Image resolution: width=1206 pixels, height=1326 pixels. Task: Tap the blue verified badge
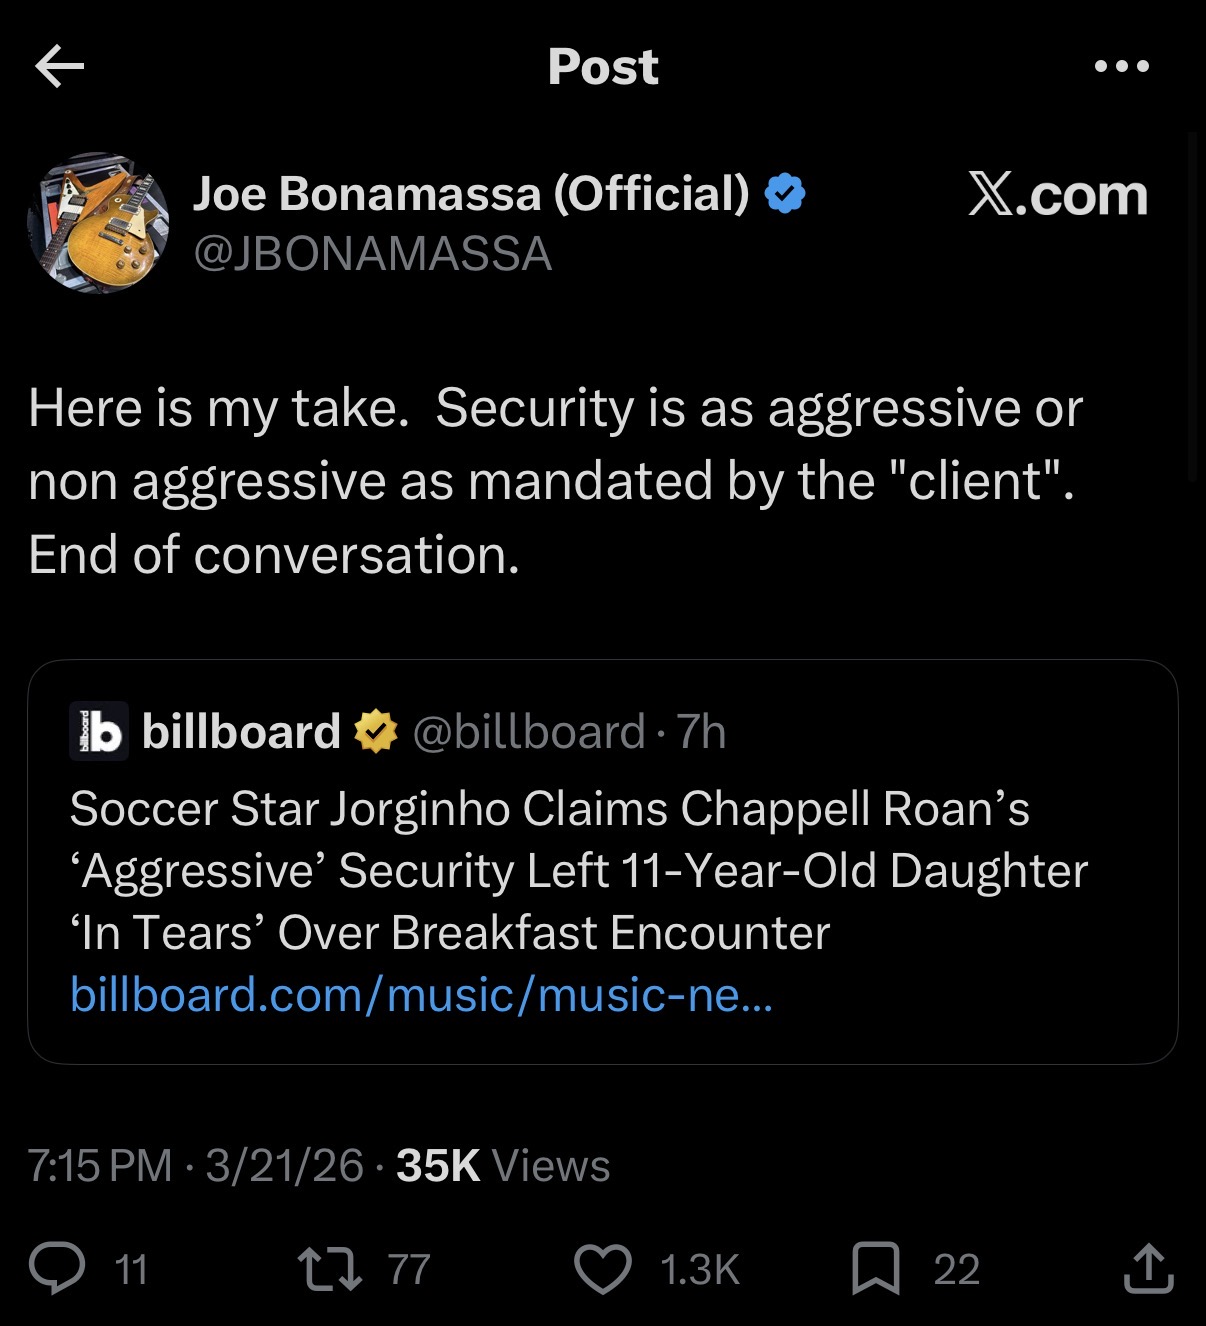pos(785,193)
